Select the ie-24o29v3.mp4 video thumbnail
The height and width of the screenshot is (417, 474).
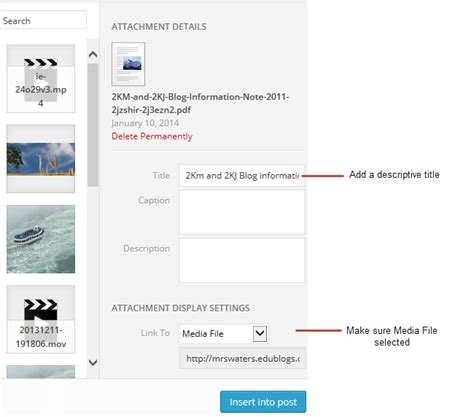[x=41, y=79]
